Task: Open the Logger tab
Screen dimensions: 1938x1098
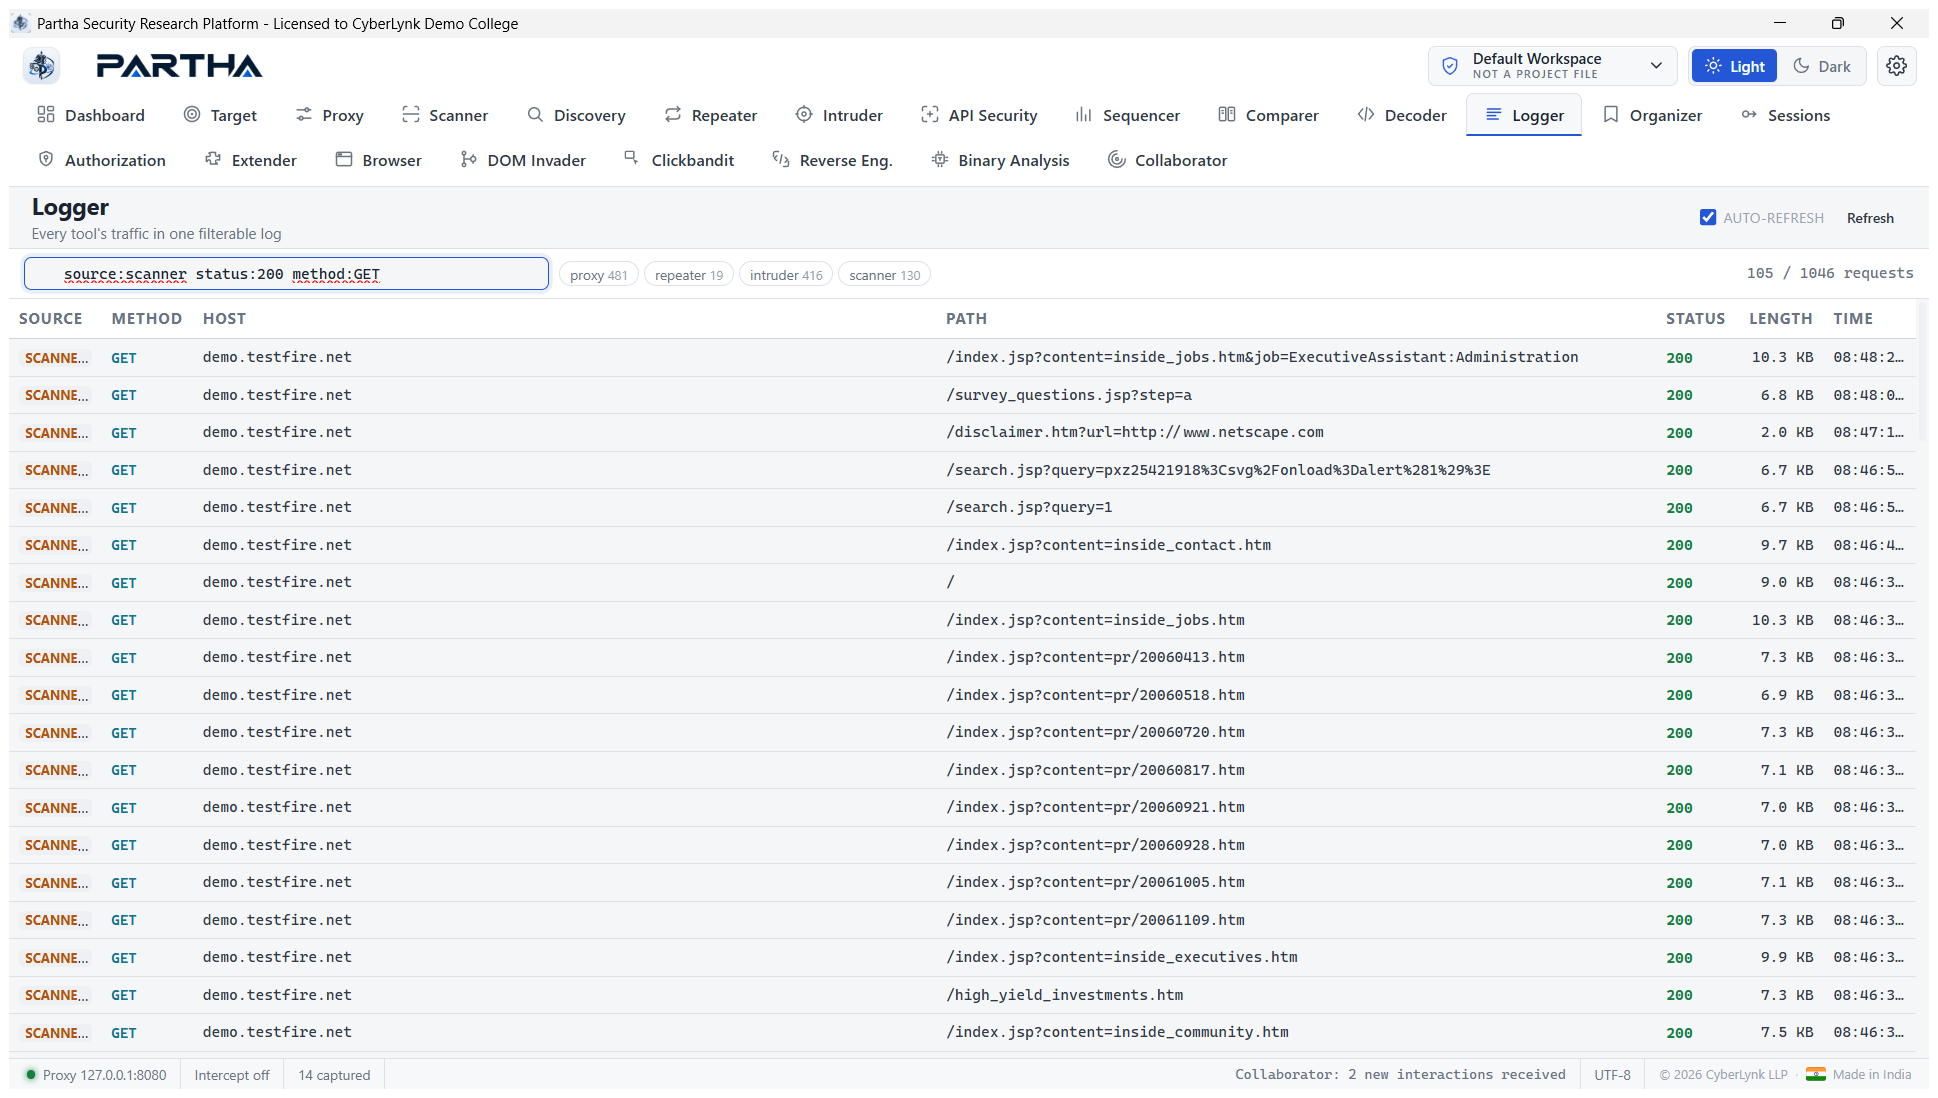Action: pyautogui.click(x=1524, y=115)
